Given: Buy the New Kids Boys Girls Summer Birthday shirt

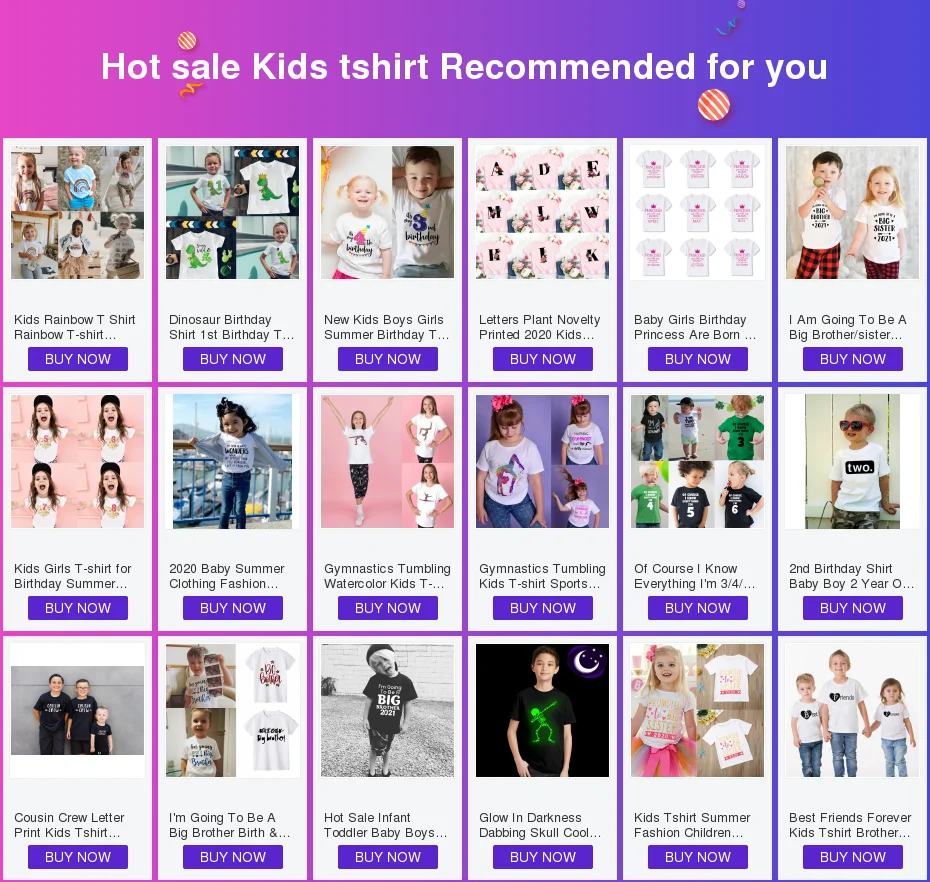Looking at the screenshot, I should [388, 359].
